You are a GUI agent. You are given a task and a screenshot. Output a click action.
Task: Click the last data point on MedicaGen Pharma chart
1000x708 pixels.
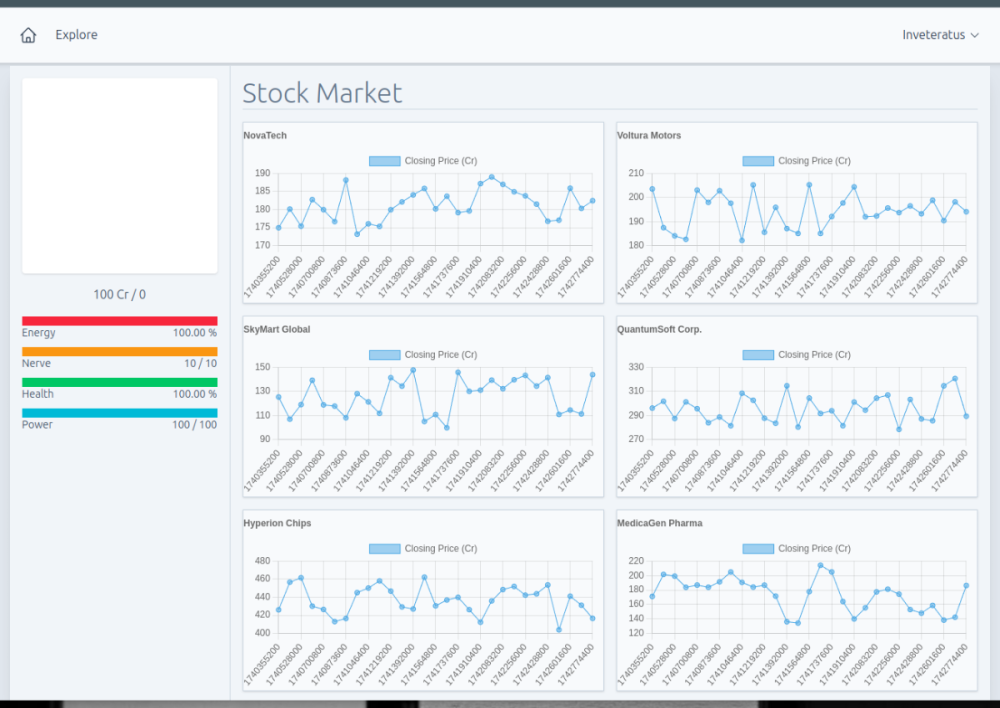point(966,586)
